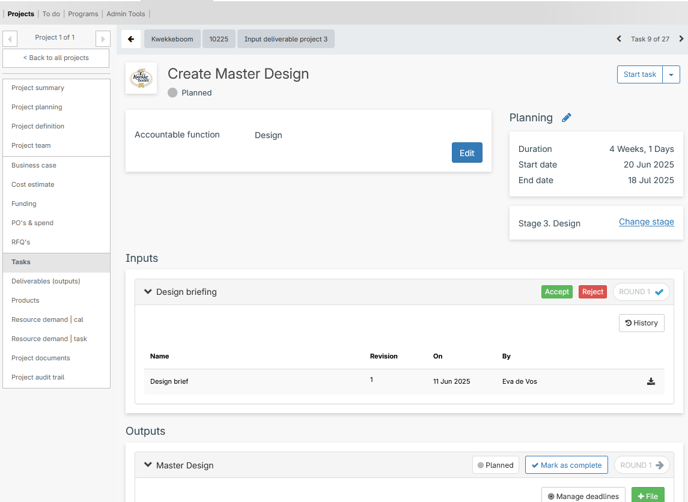The height and width of the screenshot is (502, 688).
Task: Click the Manage deadlines button
Action: point(583,496)
